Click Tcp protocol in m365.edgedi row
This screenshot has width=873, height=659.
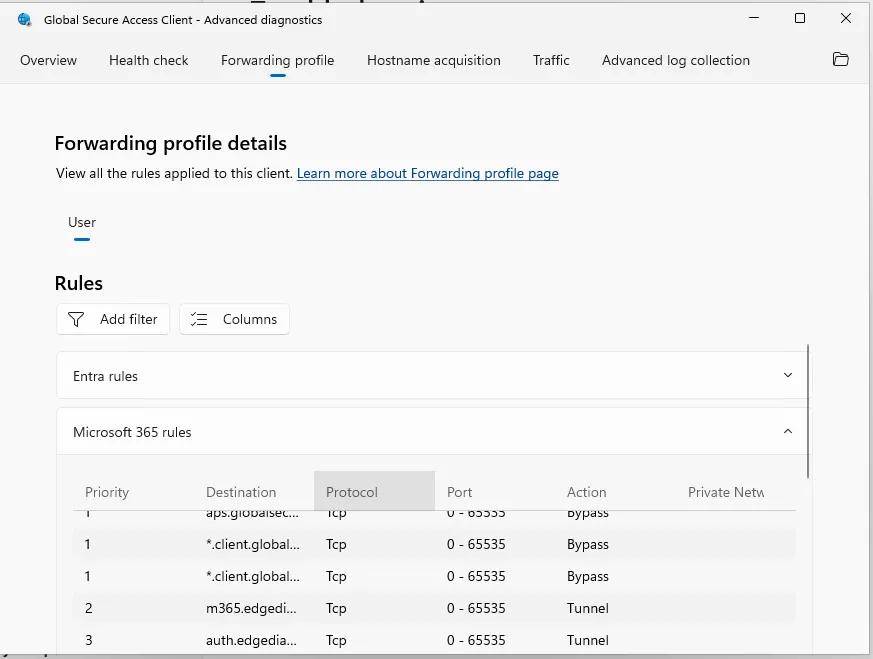point(336,608)
